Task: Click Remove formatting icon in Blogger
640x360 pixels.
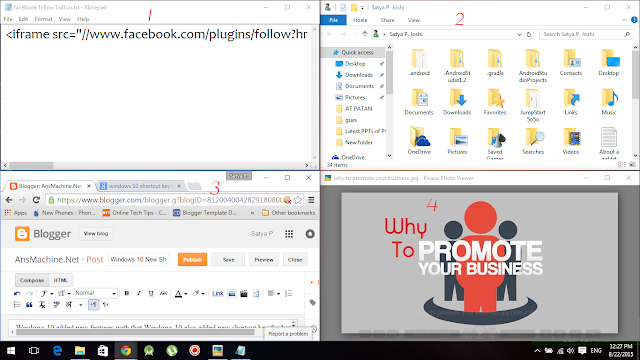Action: [42, 304]
